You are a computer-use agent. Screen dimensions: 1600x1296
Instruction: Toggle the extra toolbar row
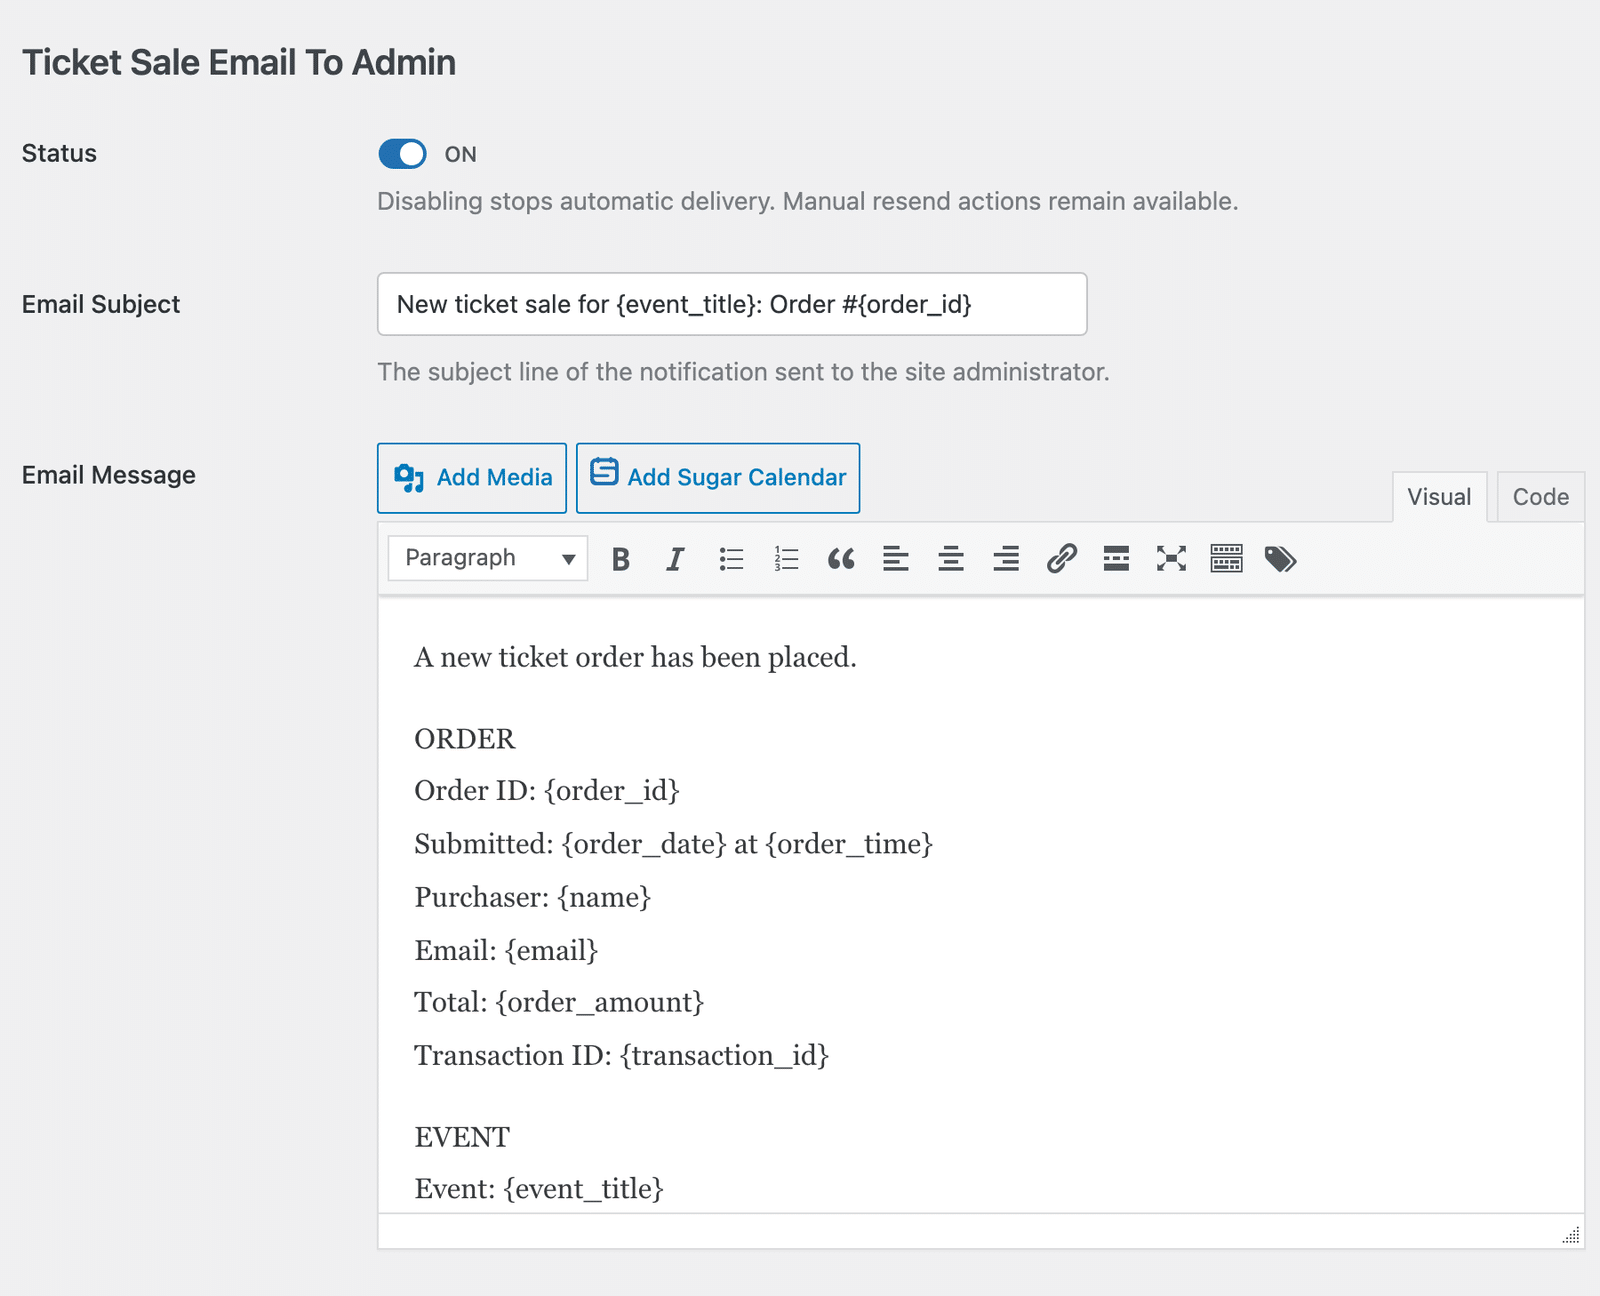coord(1226,559)
